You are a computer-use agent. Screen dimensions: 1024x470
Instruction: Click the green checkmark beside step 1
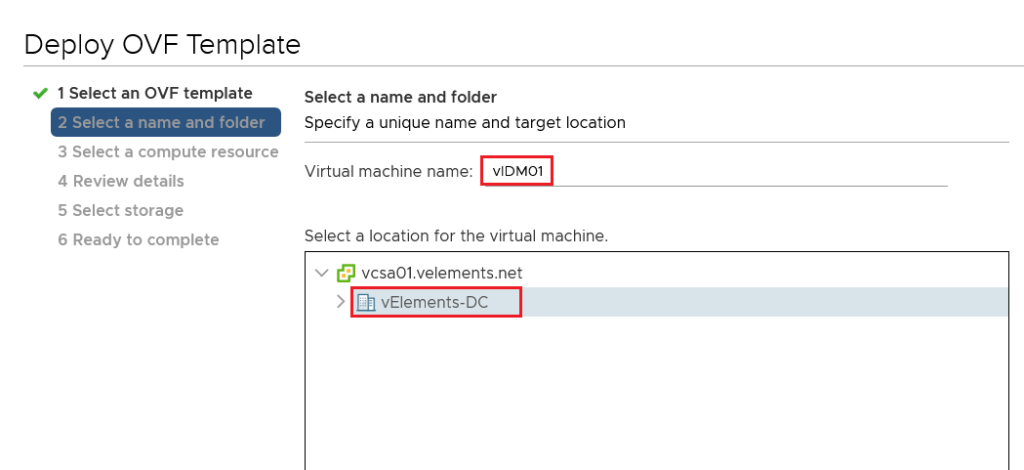[40, 93]
